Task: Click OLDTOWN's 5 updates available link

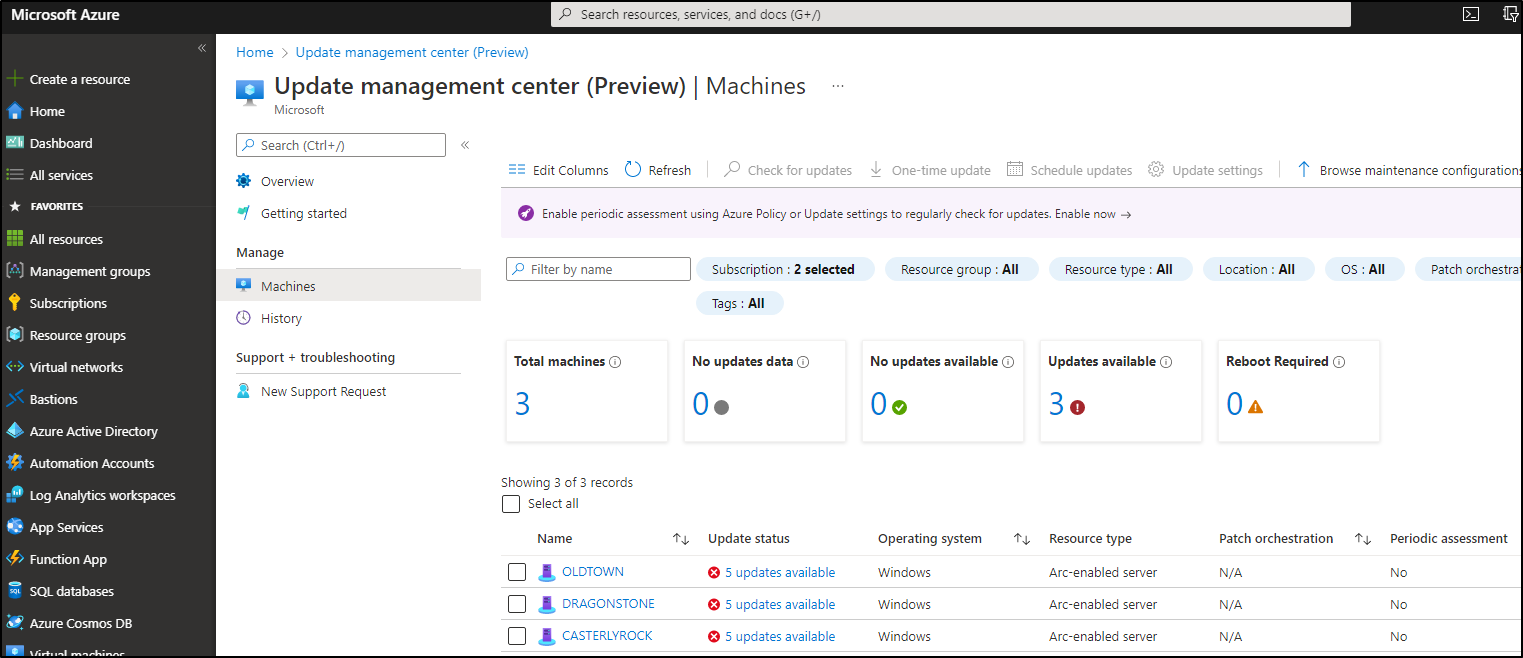Action: pyautogui.click(x=780, y=573)
